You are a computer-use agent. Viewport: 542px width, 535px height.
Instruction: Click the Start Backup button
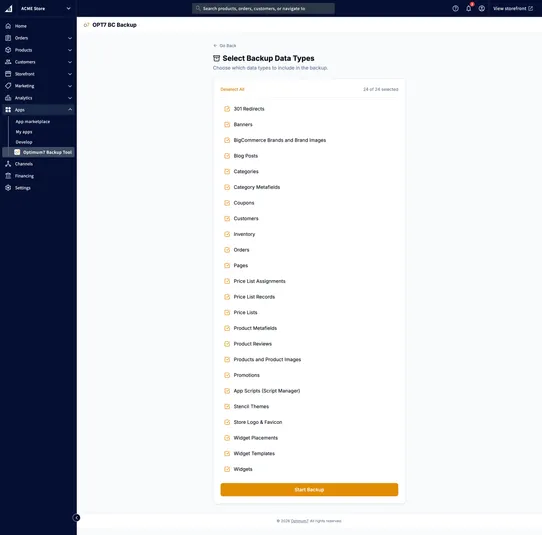click(309, 489)
